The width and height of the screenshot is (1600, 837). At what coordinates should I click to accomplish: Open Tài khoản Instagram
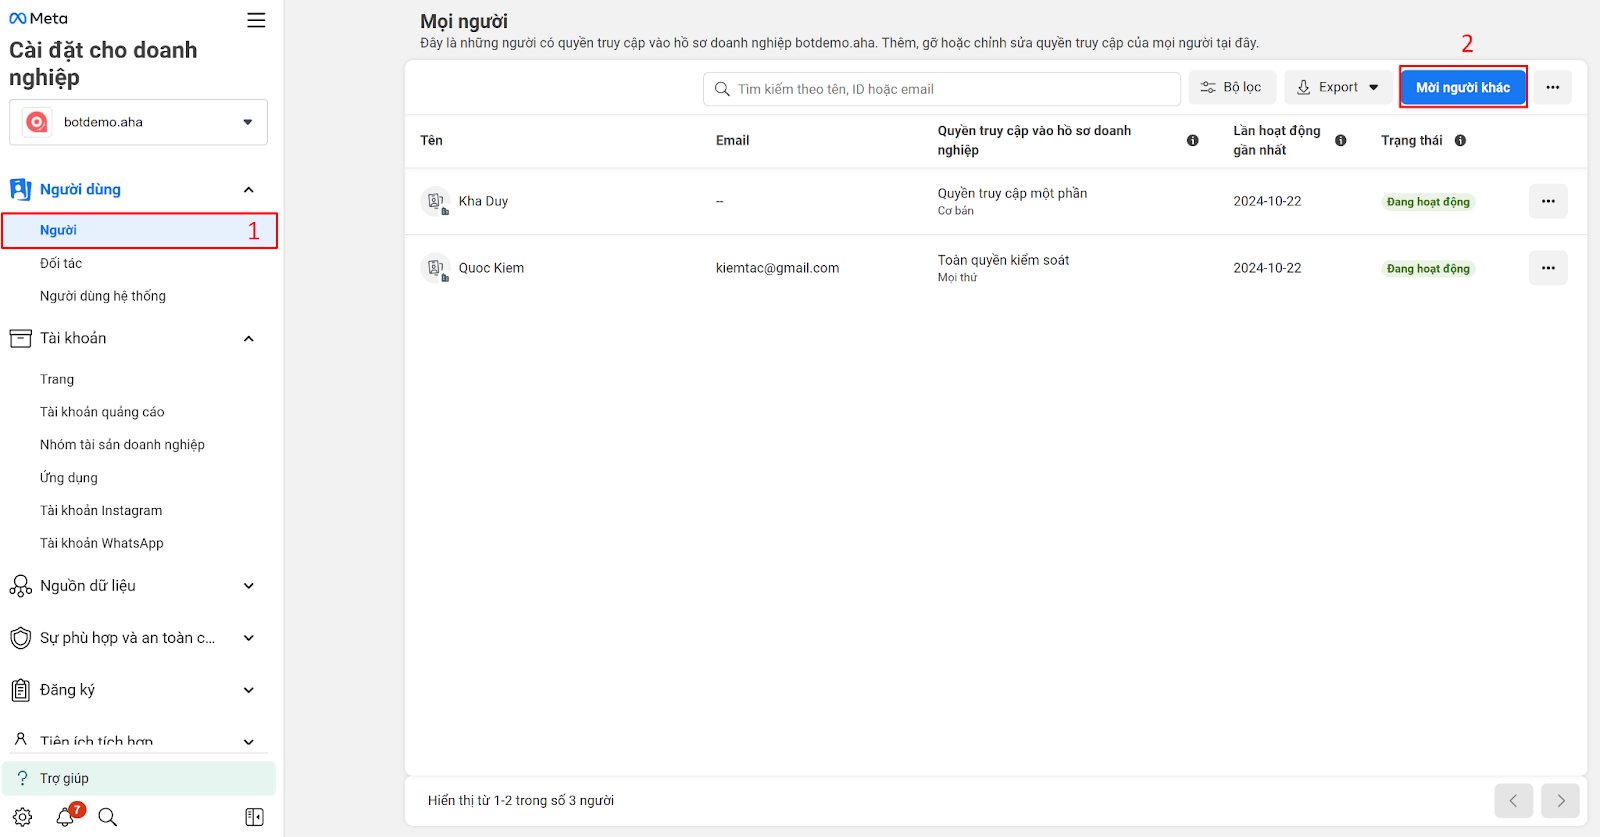[x=101, y=510]
